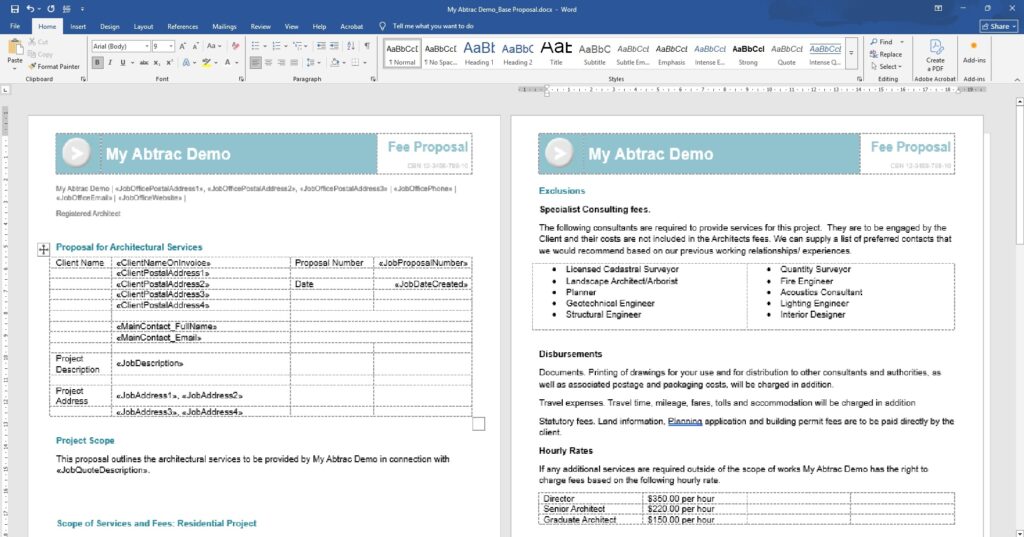Toggle Italic formatting
1024x537 pixels.
[x=112, y=63]
